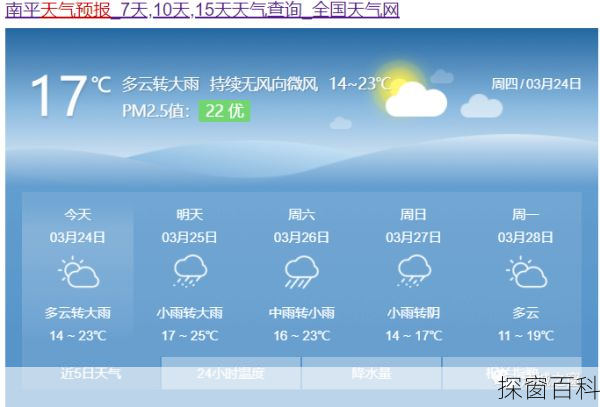Click the 03月27日 date text
This screenshot has width=600, height=407.
coord(413,238)
